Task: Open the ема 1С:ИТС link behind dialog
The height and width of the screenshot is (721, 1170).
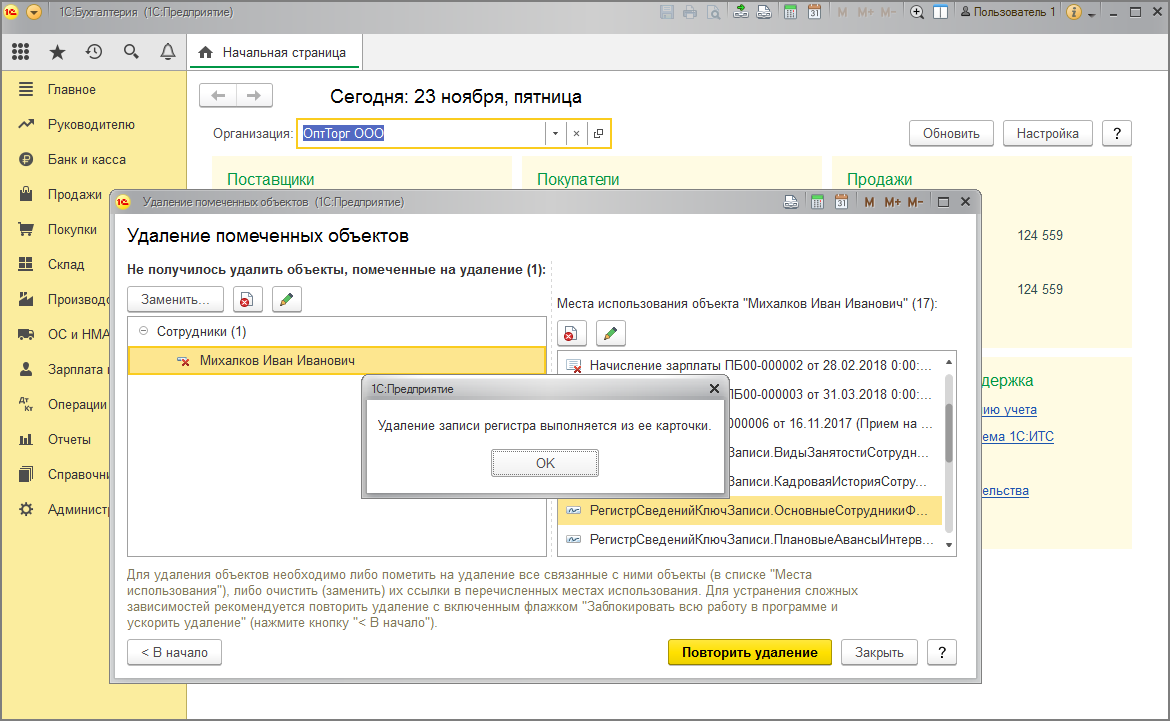Action: [1018, 437]
